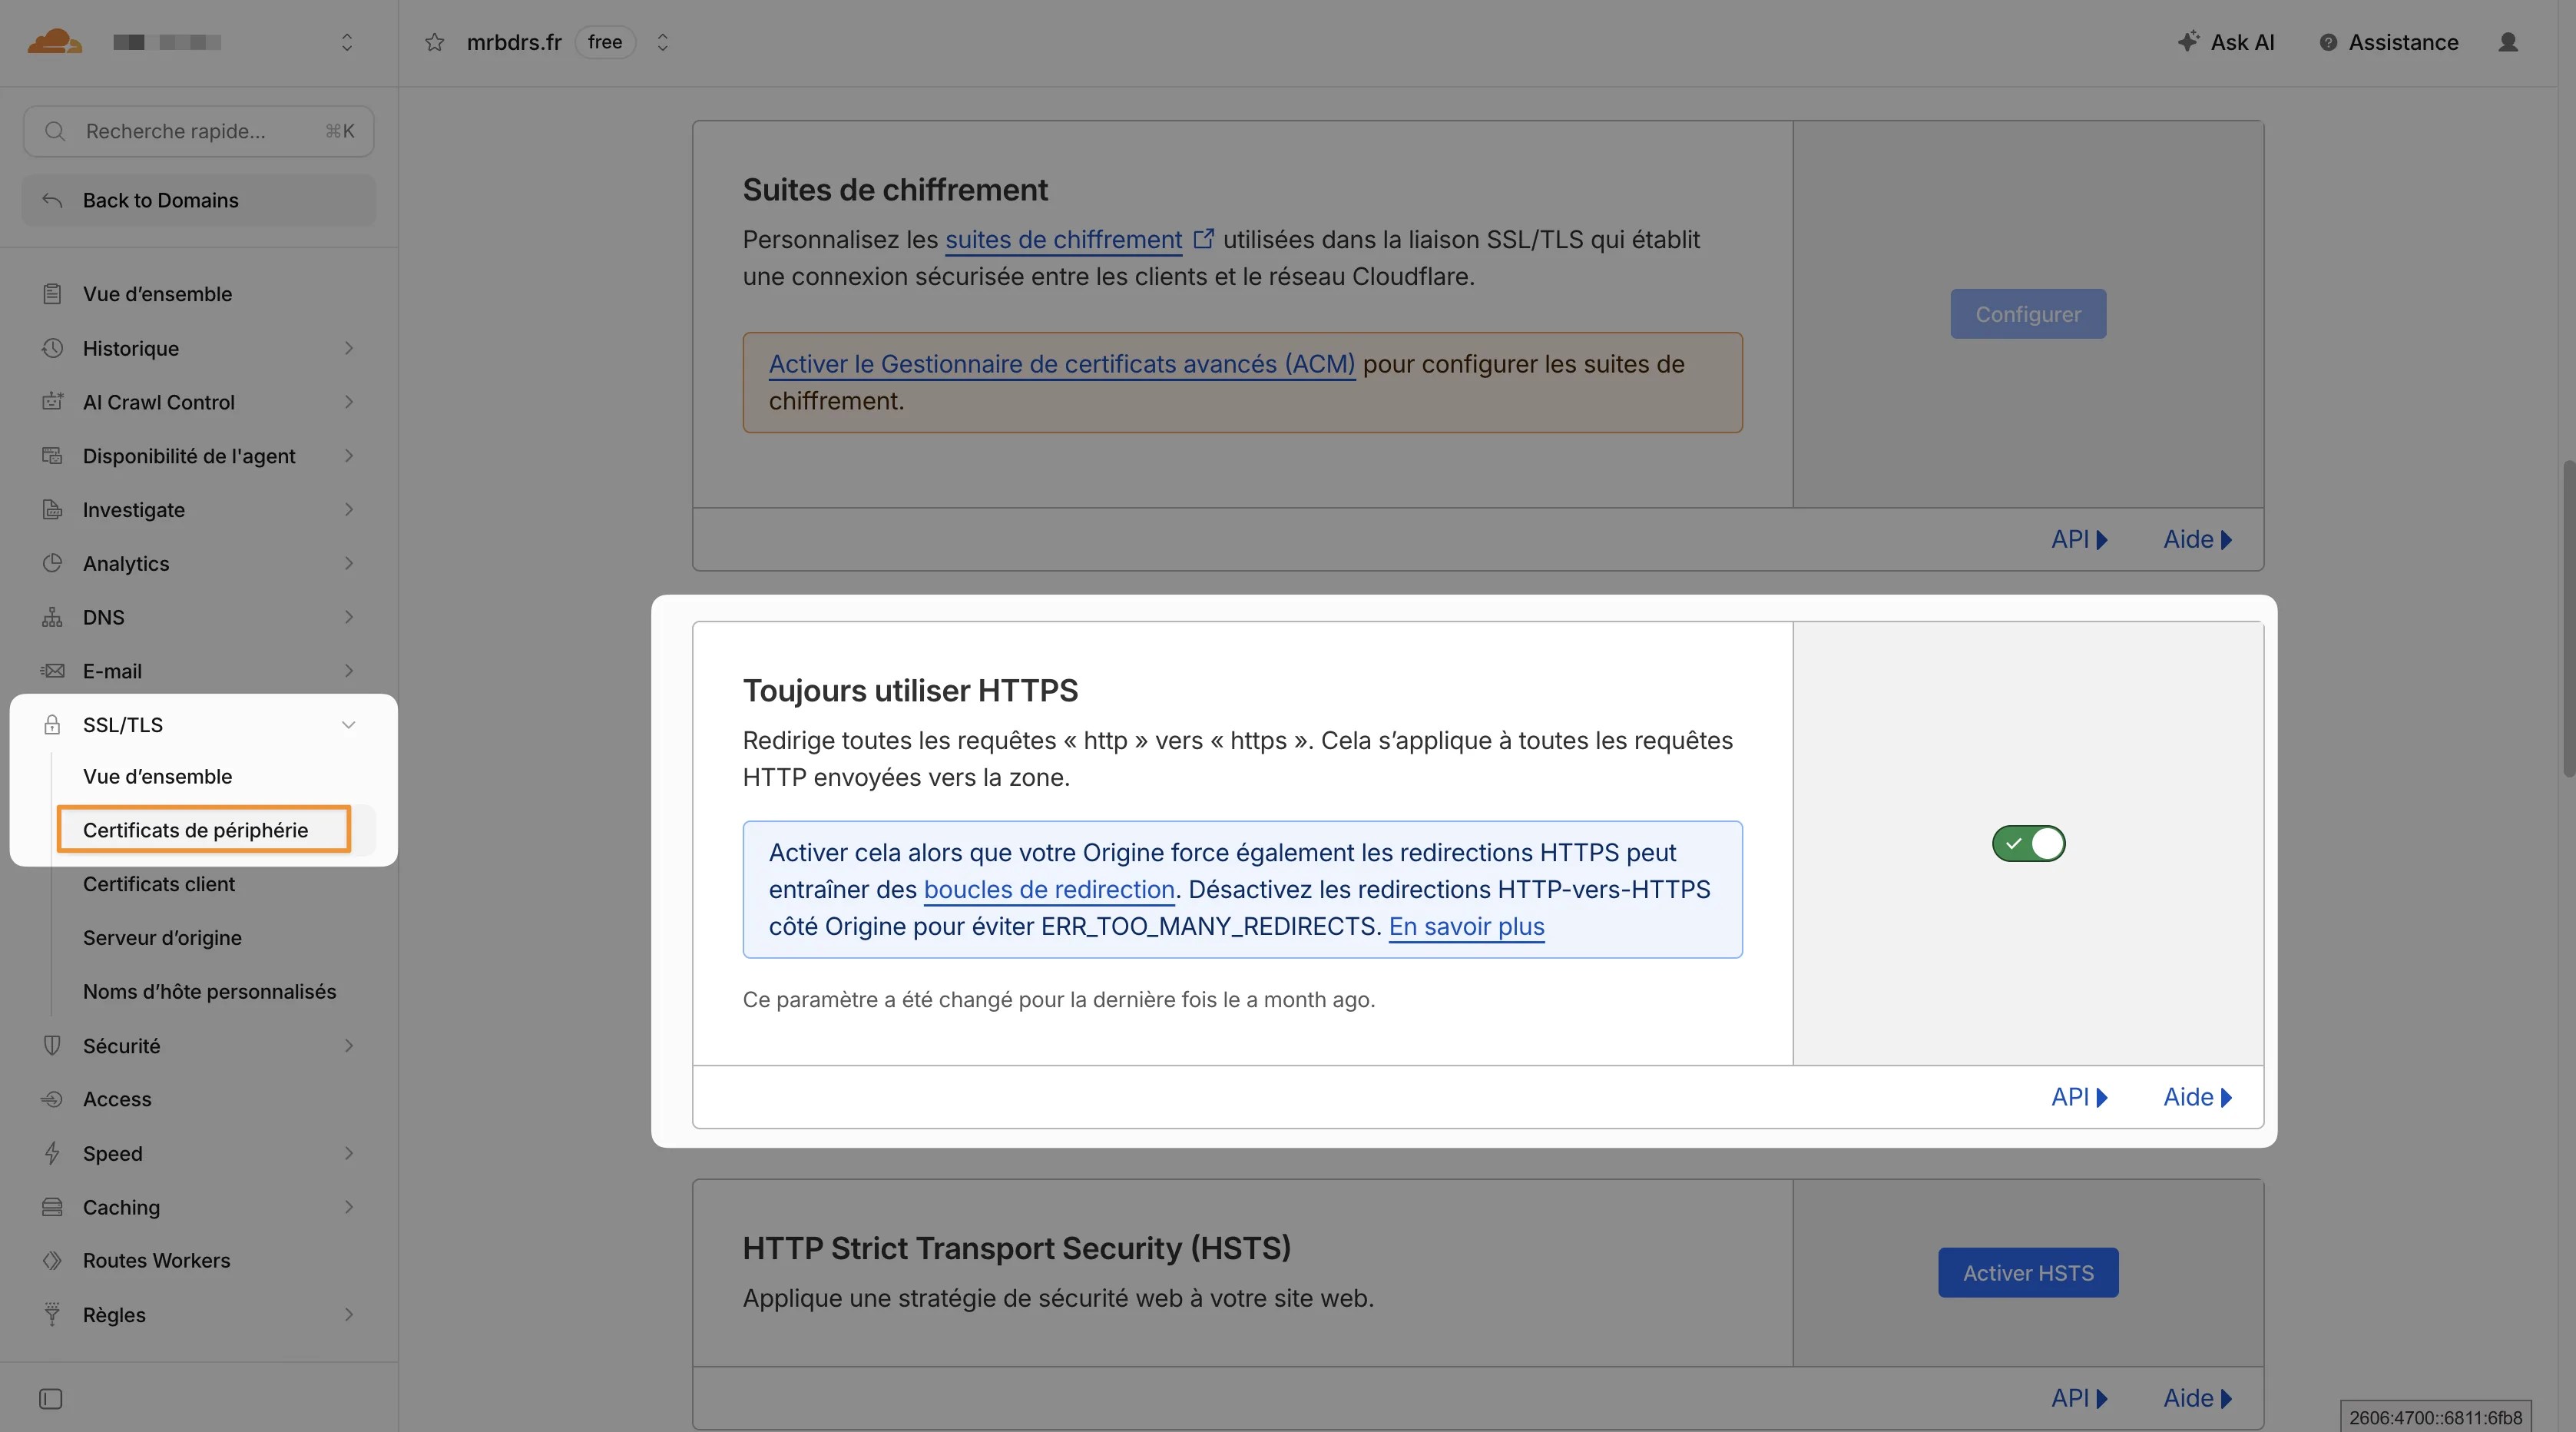Click the E-mail envelope icon

(52, 671)
